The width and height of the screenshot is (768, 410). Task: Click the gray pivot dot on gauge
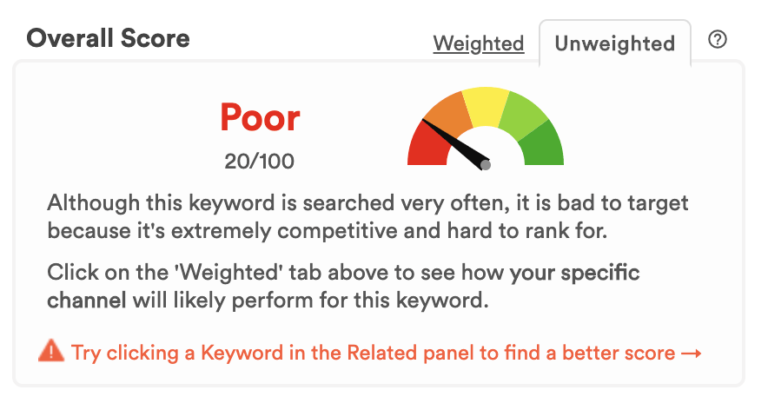(x=485, y=165)
